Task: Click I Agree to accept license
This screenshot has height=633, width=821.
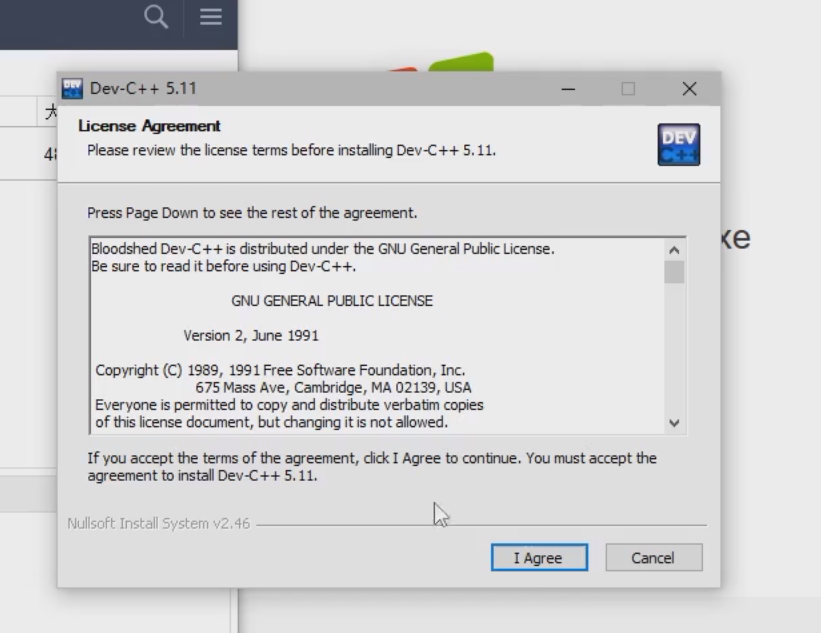Action: (539, 558)
